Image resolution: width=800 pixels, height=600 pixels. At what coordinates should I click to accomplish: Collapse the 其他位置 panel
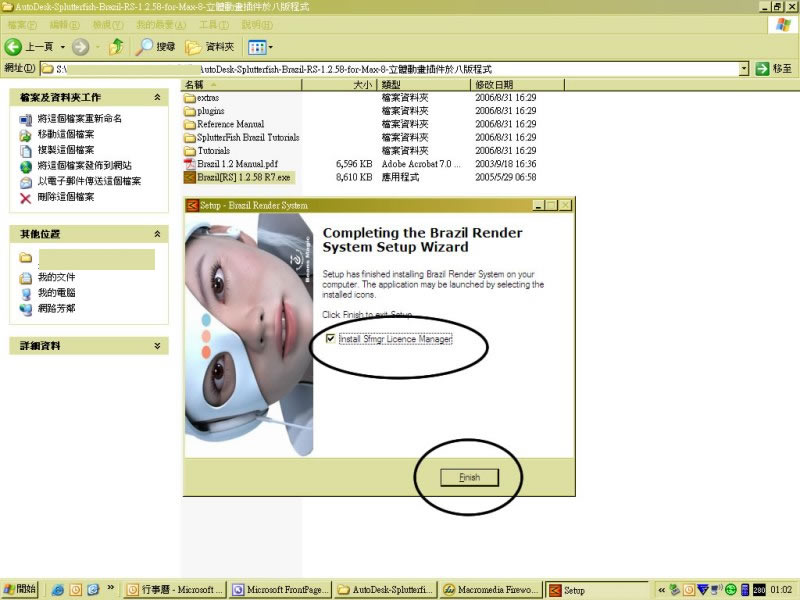click(158, 234)
